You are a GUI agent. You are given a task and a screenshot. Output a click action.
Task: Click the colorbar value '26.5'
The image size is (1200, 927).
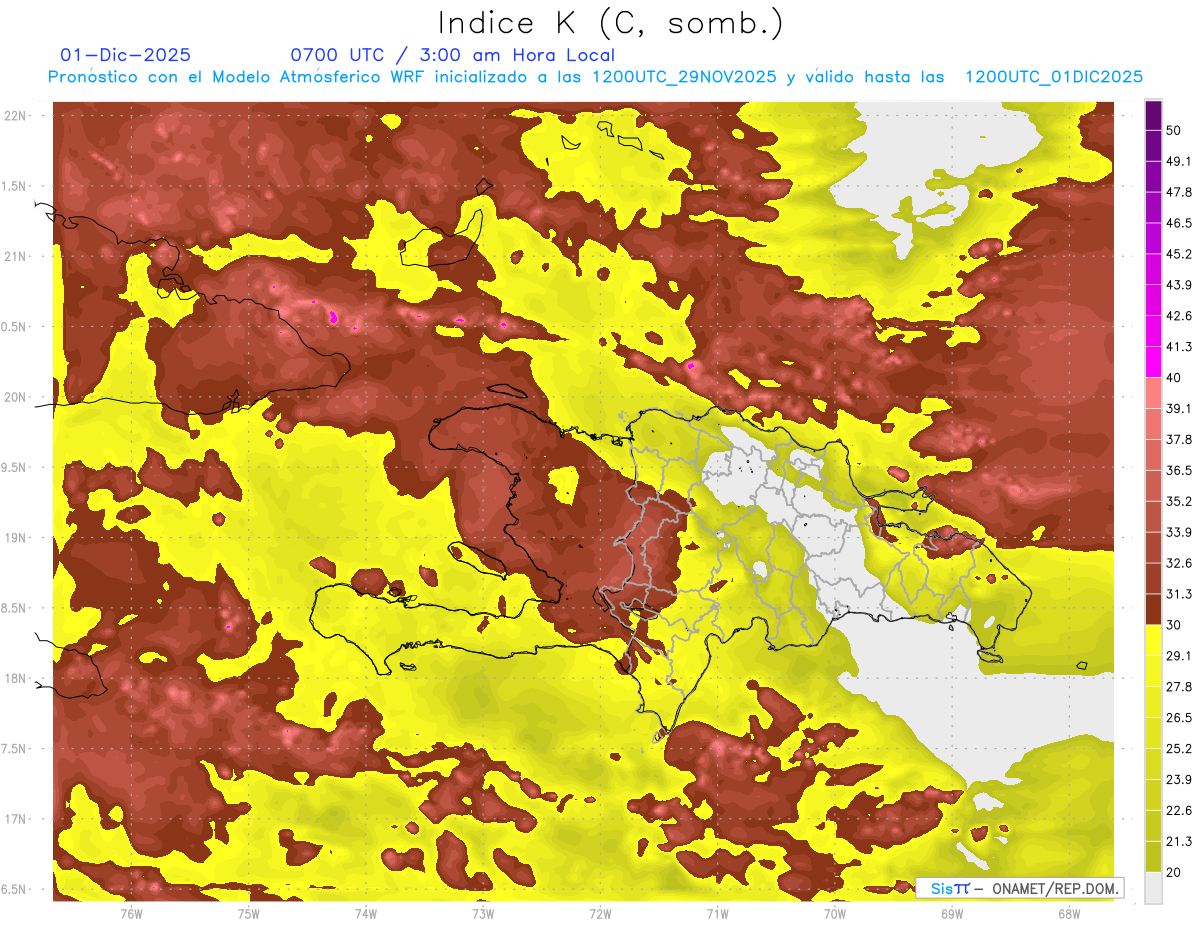[x=1179, y=717]
